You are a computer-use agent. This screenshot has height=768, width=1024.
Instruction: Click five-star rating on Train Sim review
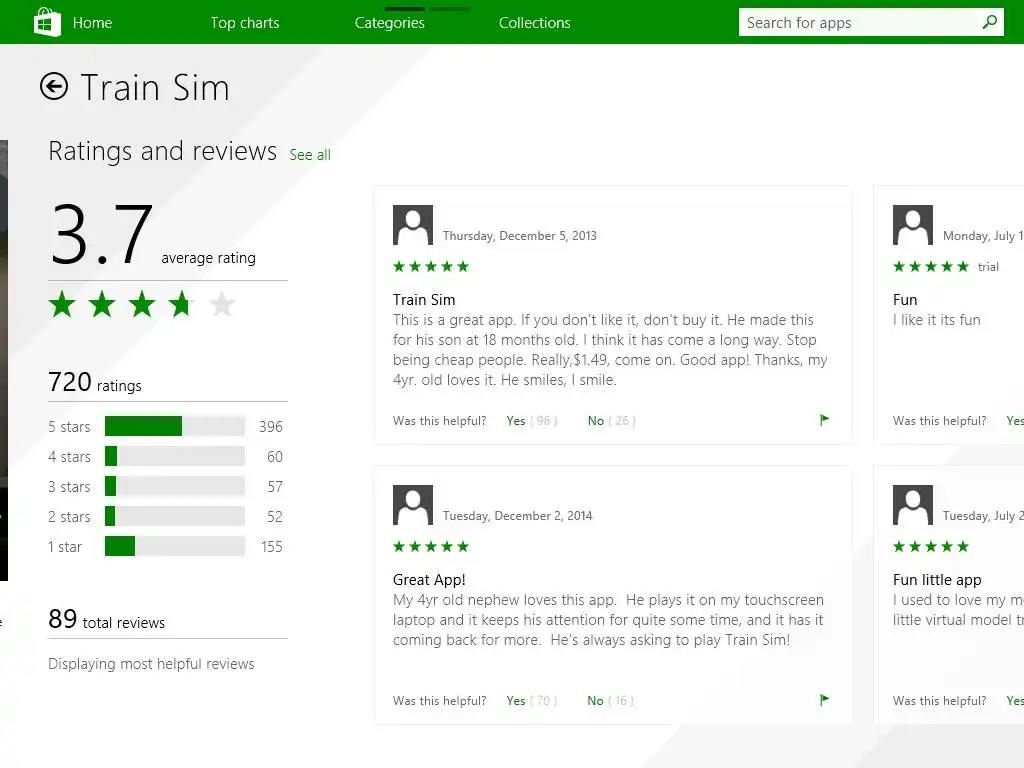(x=431, y=266)
